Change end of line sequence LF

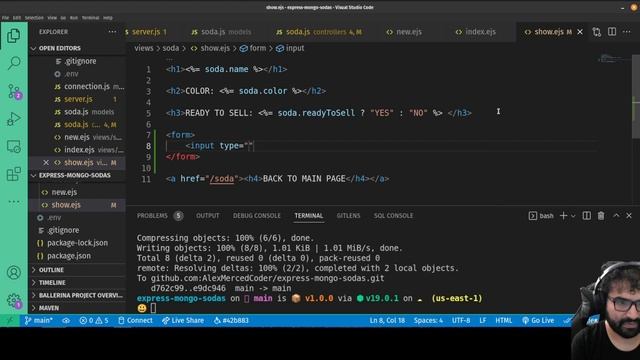(x=482, y=320)
